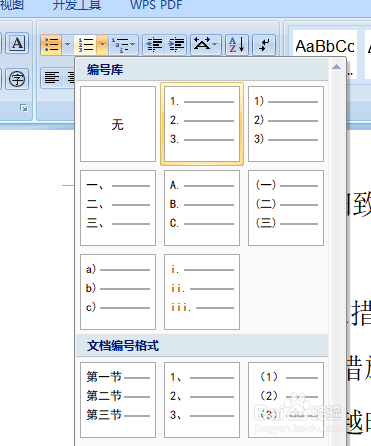Select the (1)(2)(3) document numbering format
The width and height of the screenshot is (371, 446).
(286, 400)
